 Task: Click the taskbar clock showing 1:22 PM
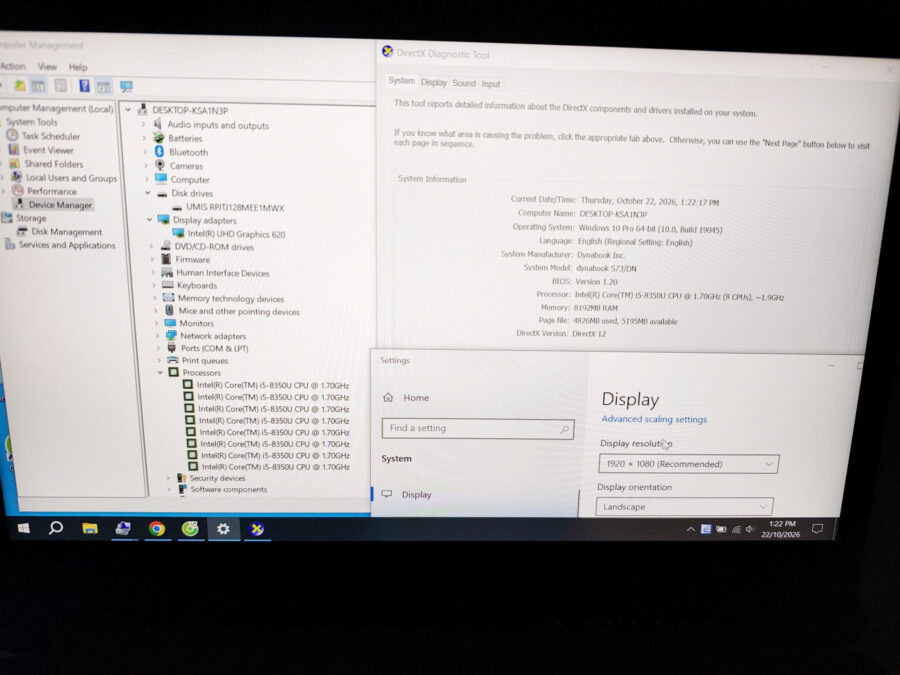click(x=781, y=529)
